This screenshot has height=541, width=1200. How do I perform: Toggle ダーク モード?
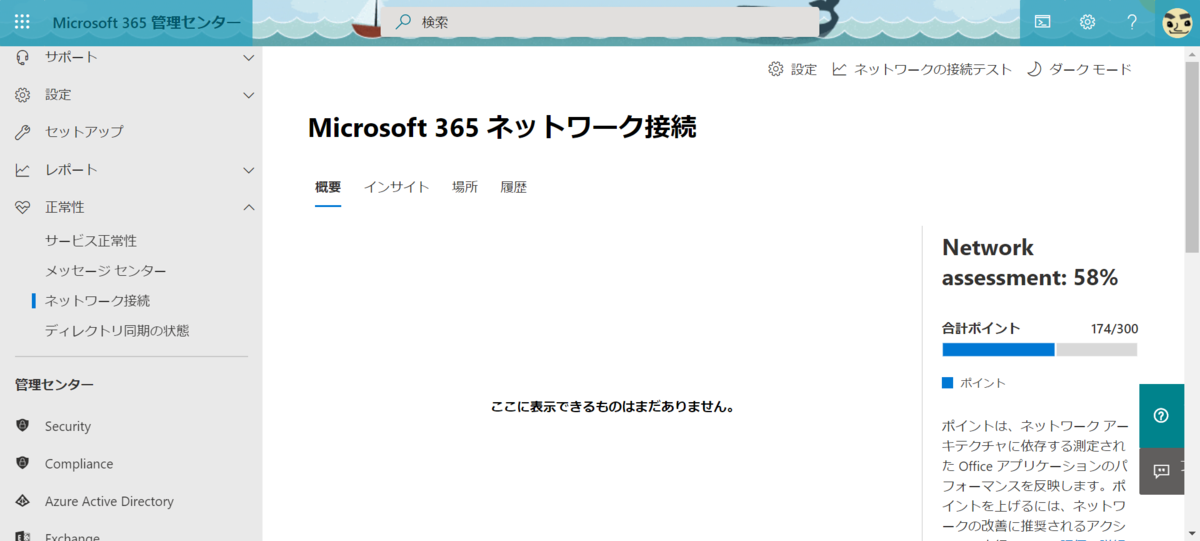point(1091,69)
